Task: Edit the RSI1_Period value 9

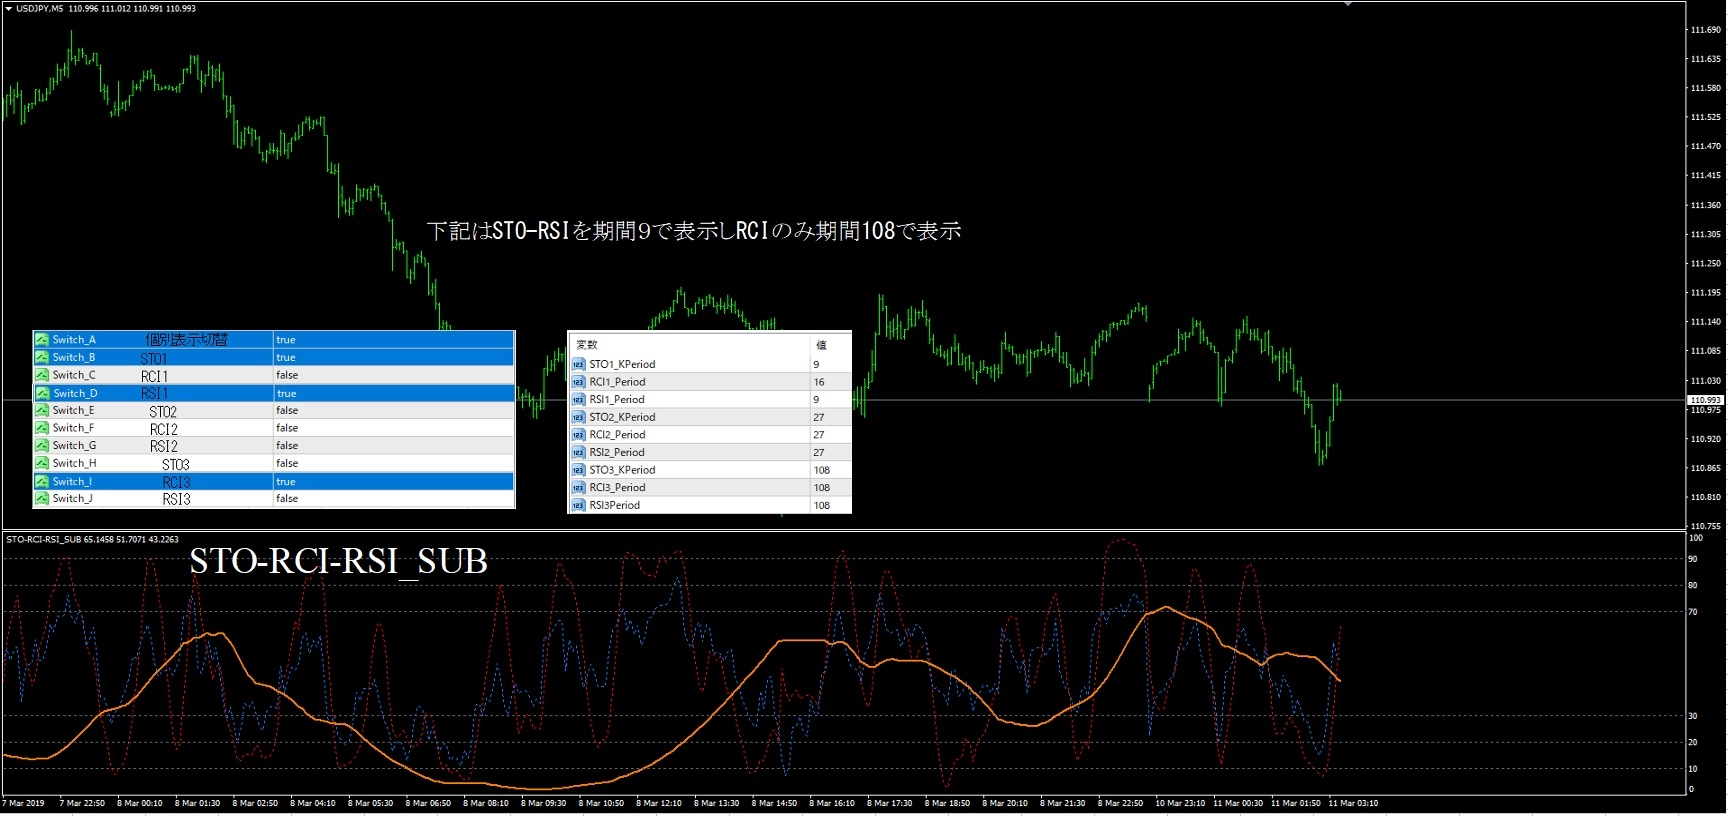Action: (816, 399)
